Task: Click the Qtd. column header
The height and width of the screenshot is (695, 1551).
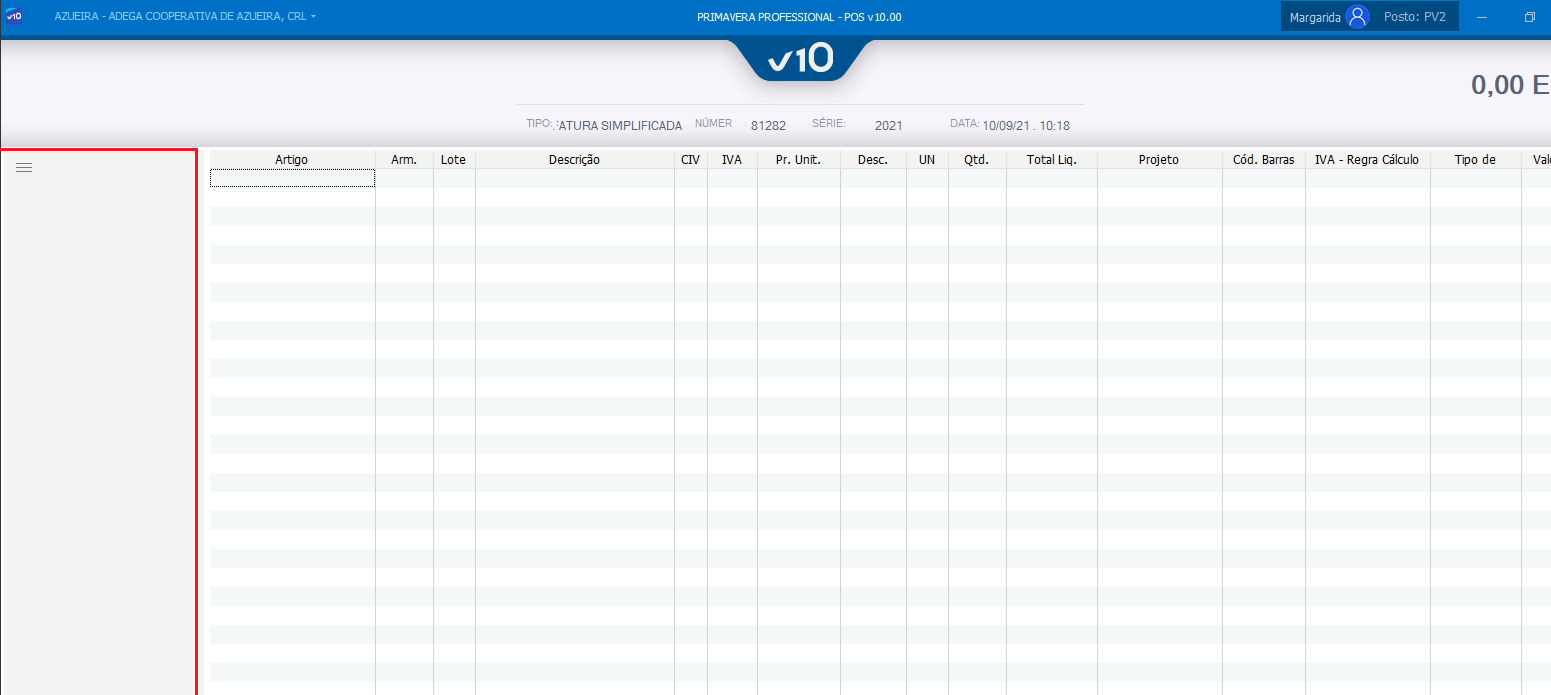Action: click(976, 160)
